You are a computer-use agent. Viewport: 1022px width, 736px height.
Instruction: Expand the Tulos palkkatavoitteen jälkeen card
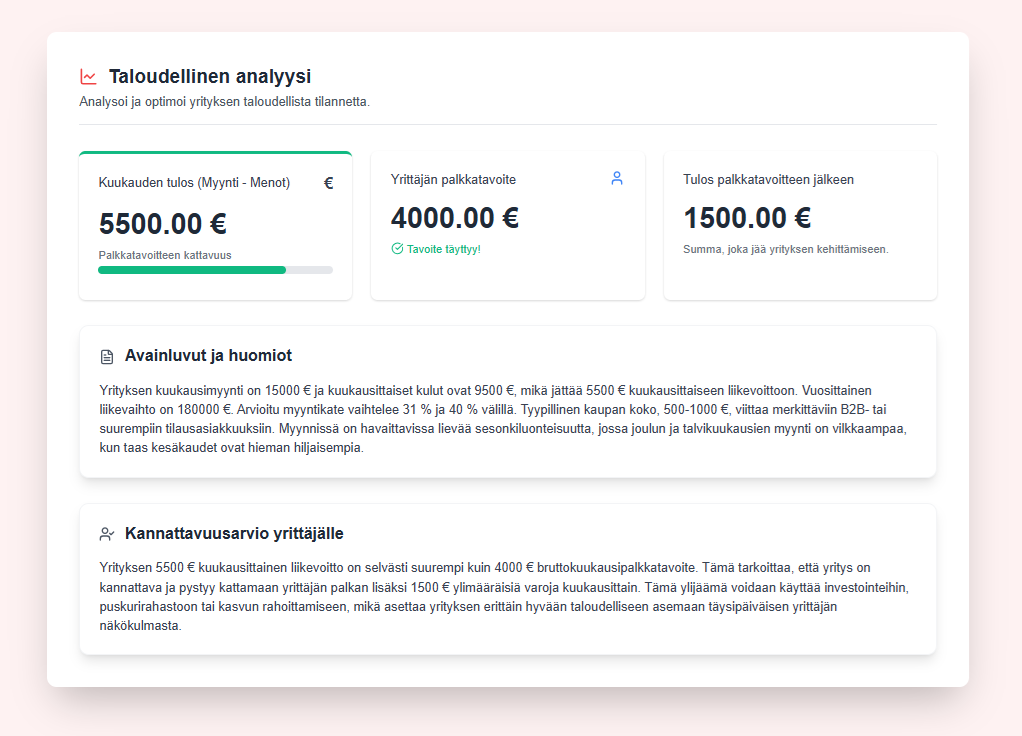point(799,224)
